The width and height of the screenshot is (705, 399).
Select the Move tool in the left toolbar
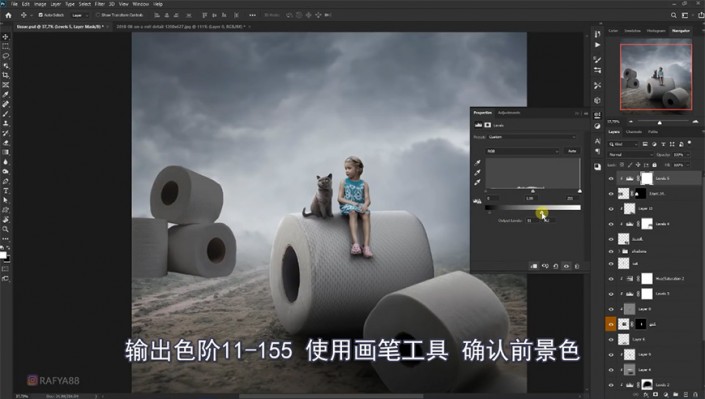pyautogui.click(x=5, y=37)
